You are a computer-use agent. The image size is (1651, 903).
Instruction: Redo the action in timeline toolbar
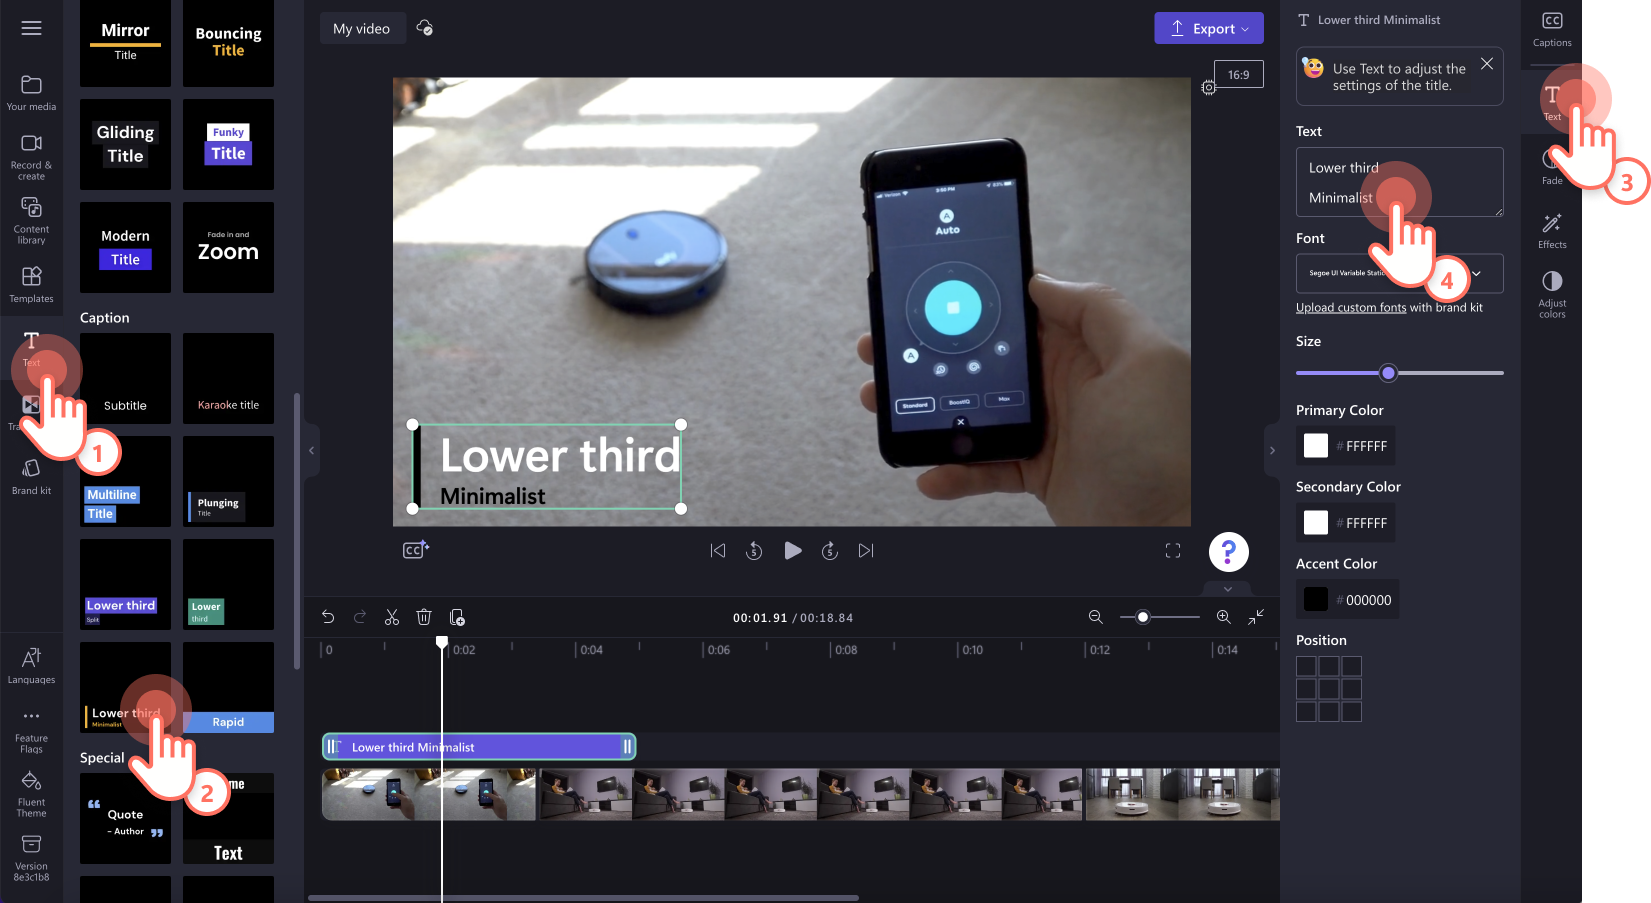tap(360, 617)
